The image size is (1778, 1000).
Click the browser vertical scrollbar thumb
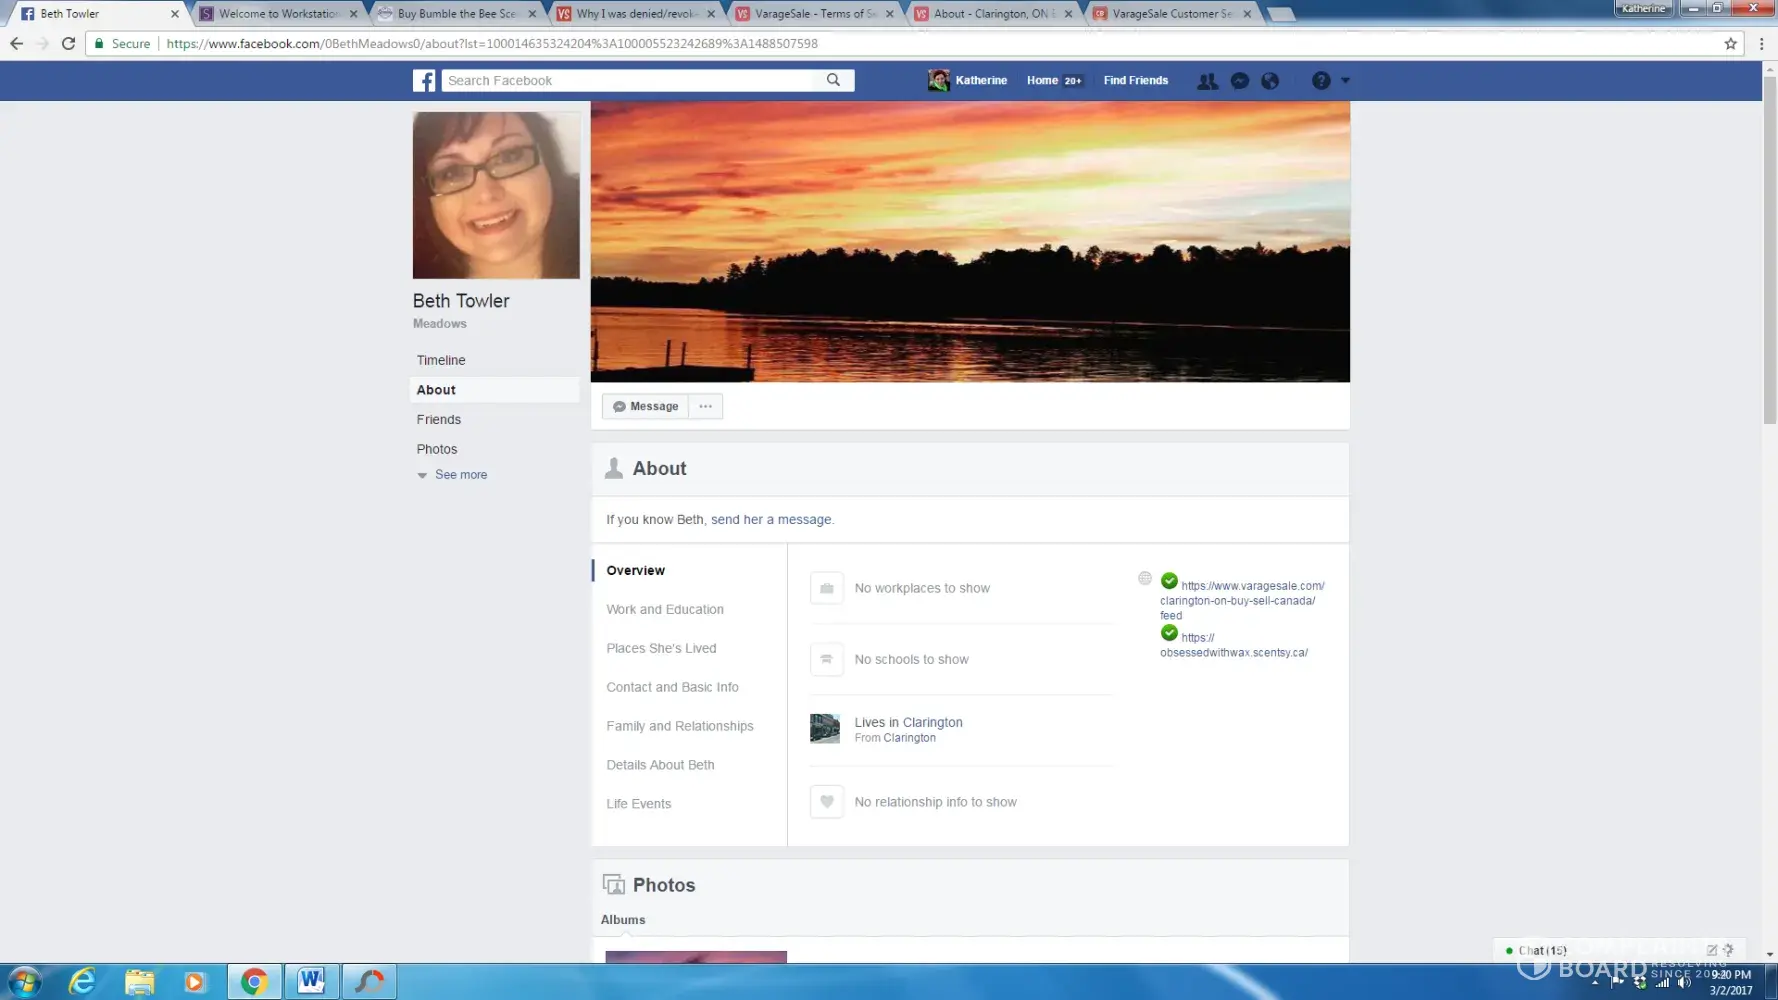[x=1769, y=250]
